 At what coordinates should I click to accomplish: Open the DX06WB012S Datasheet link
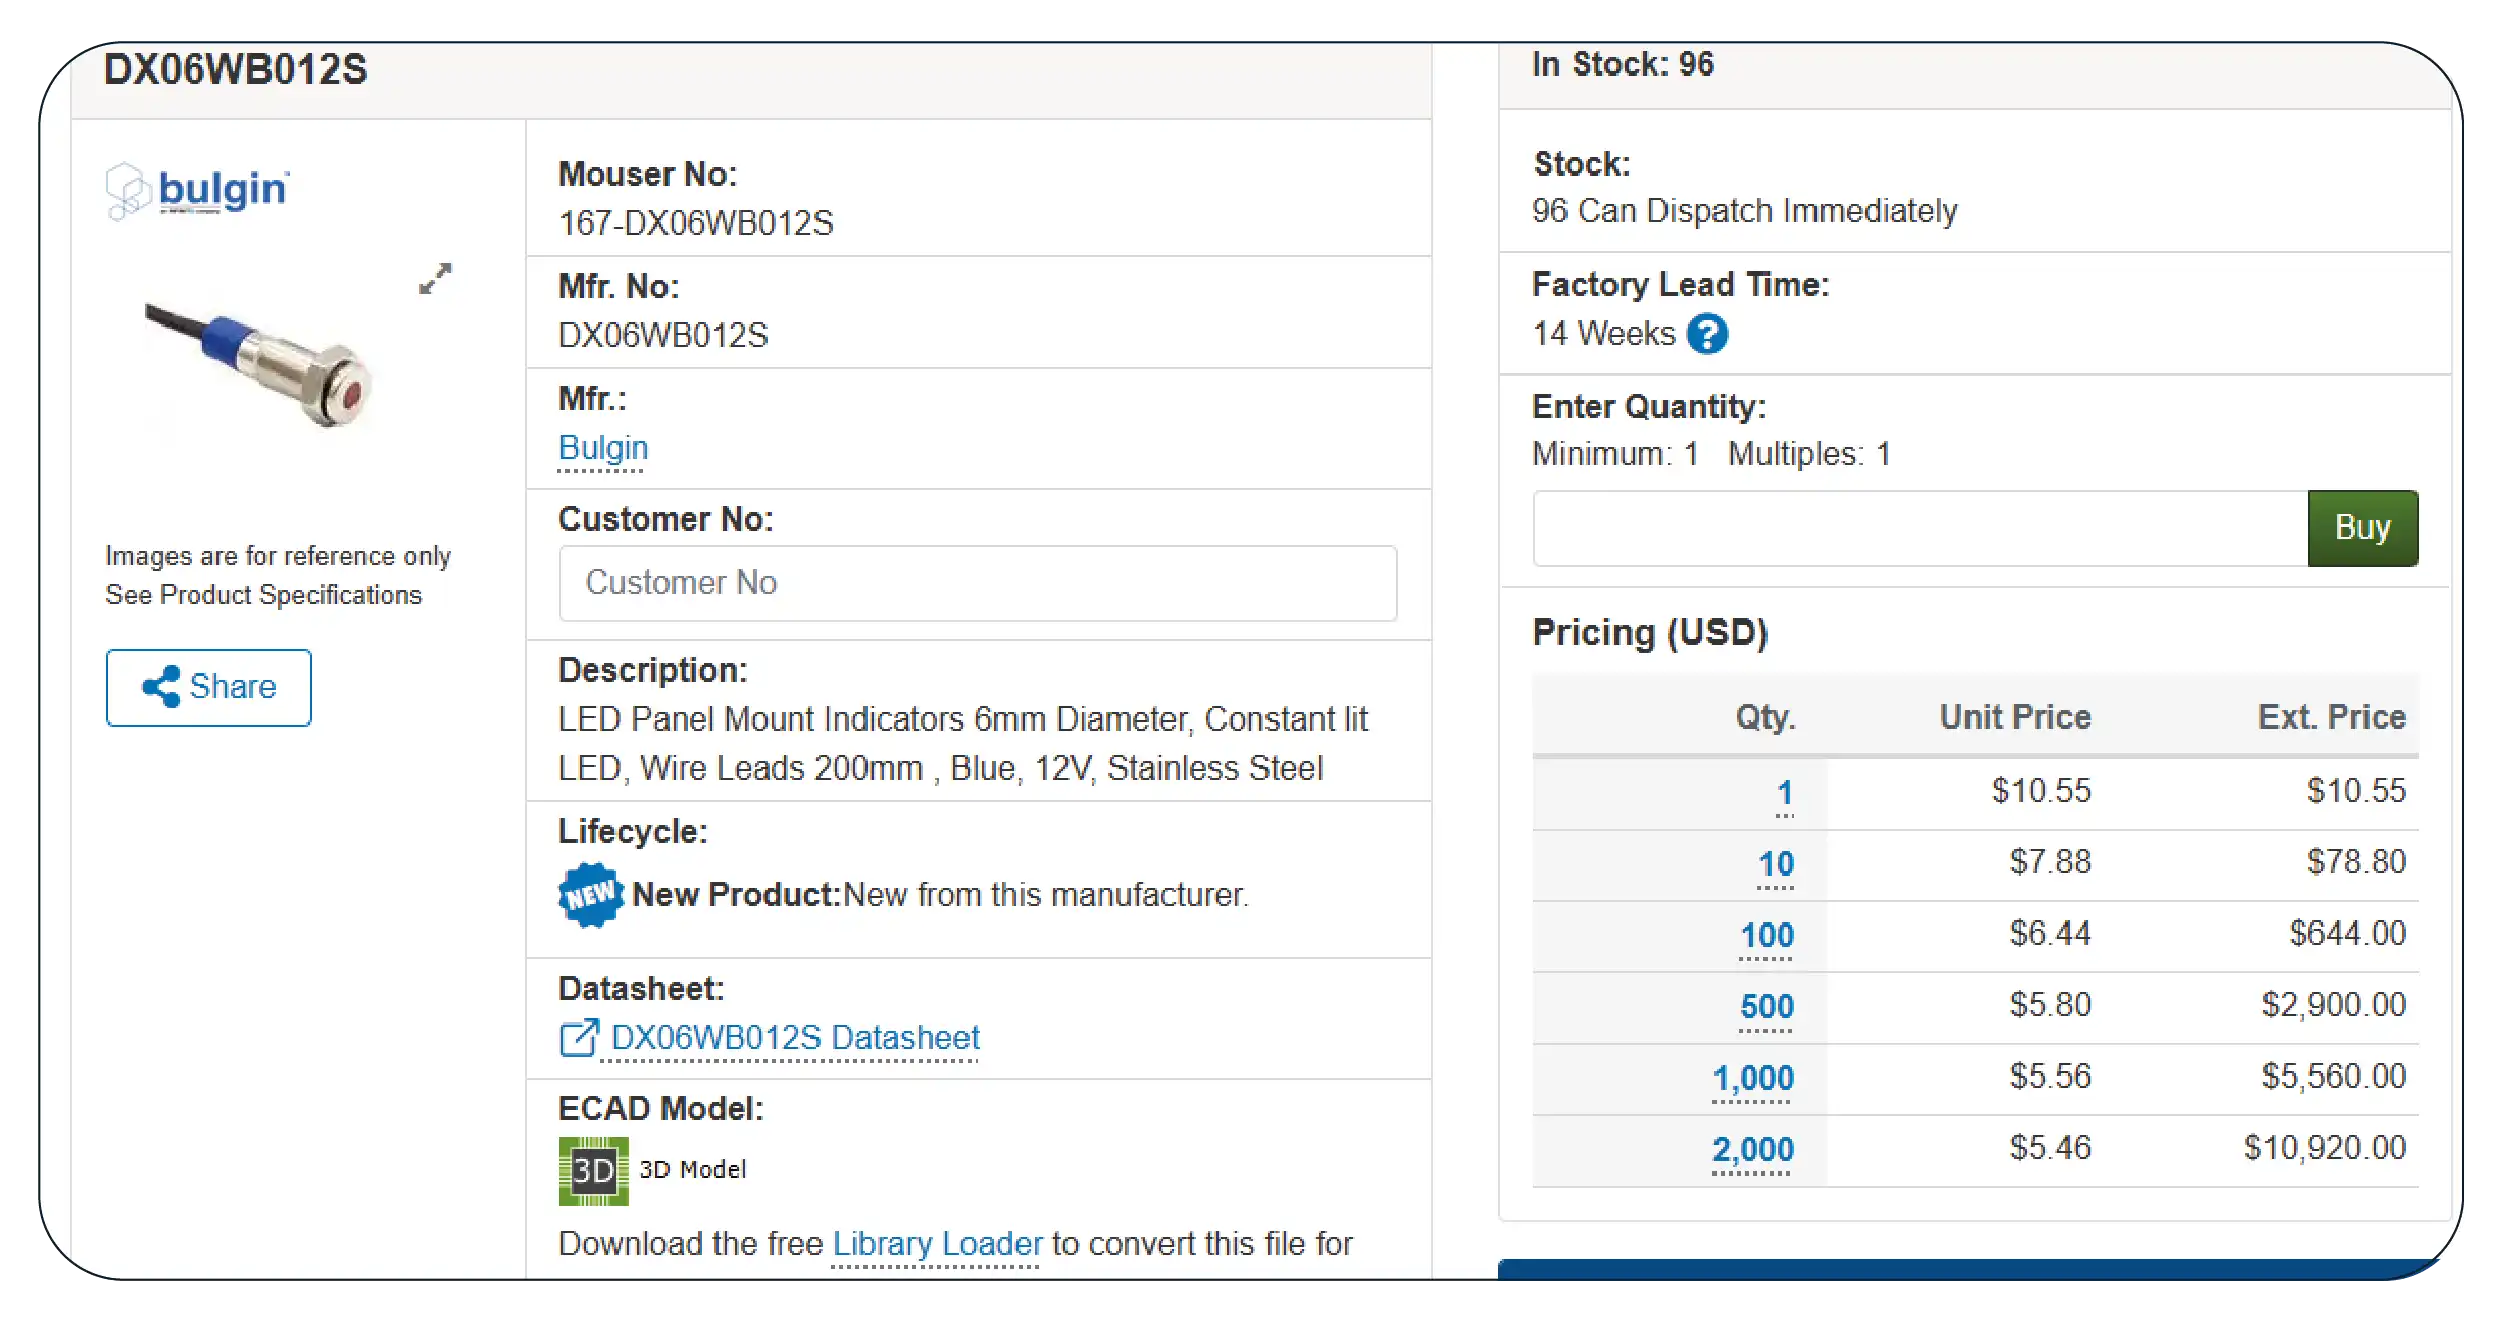pyautogui.click(x=795, y=1038)
